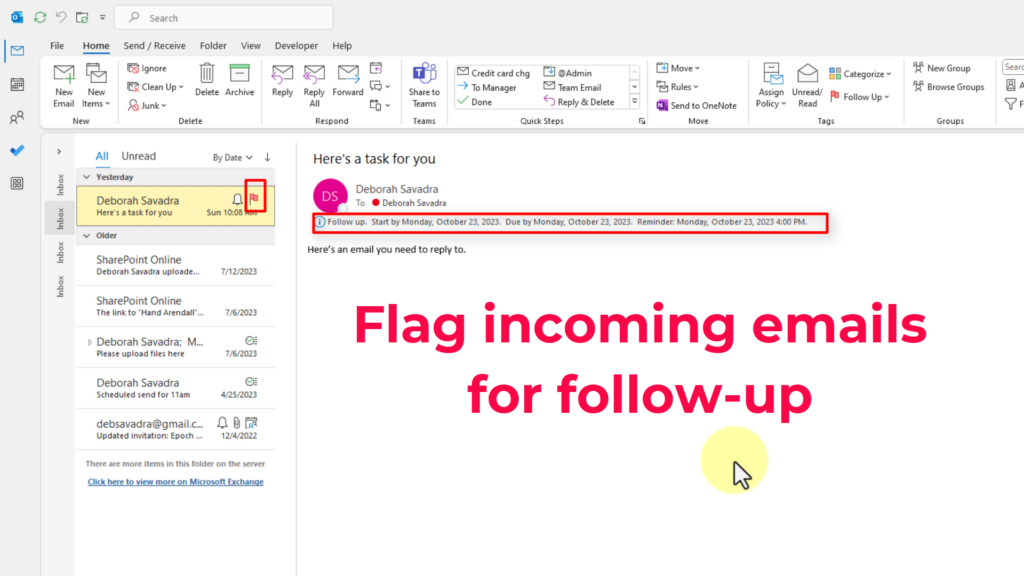Switch message list to Unread view
Screen dimensions: 1024x576
click(x=138, y=156)
